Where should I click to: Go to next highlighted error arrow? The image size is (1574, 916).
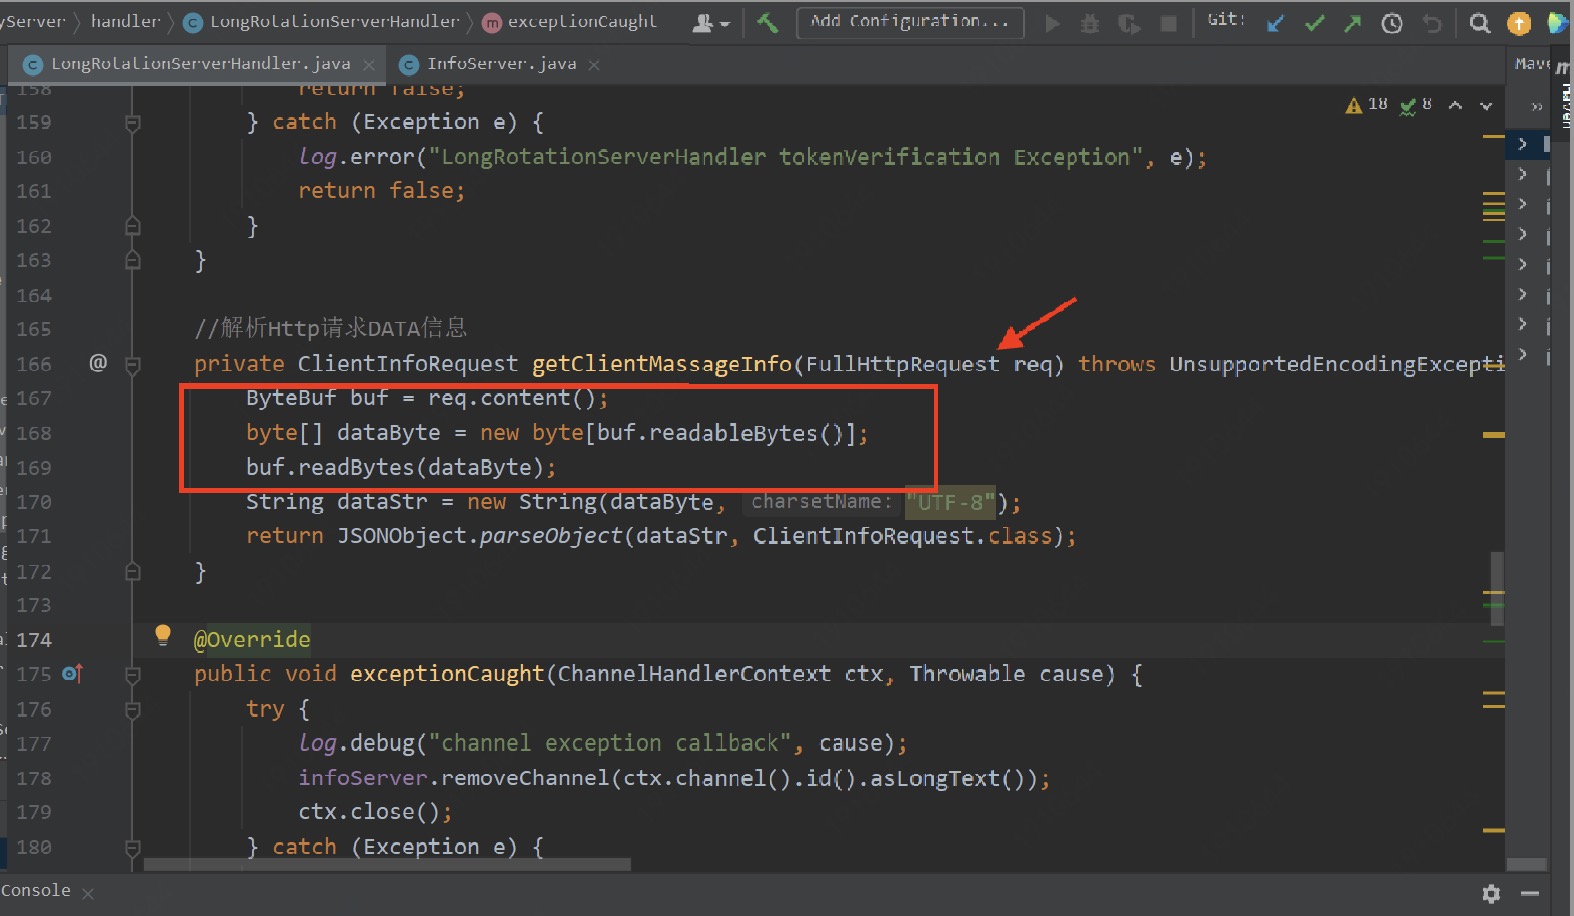point(1486,105)
